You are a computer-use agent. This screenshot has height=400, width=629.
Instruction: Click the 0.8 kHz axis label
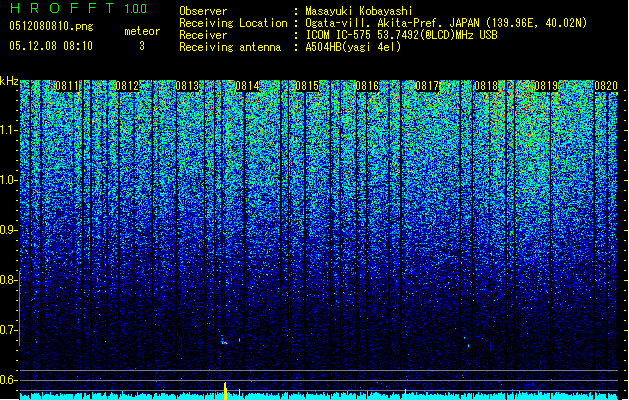9,280
